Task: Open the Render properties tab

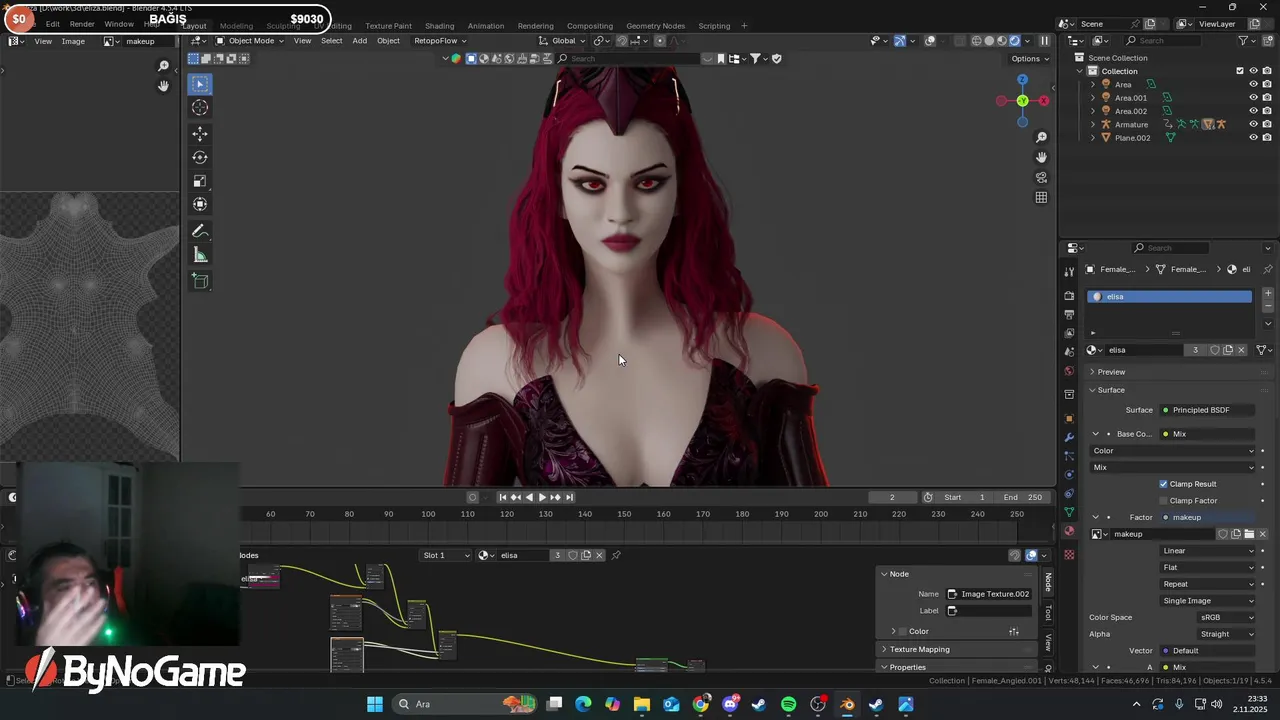Action: click(x=1069, y=296)
